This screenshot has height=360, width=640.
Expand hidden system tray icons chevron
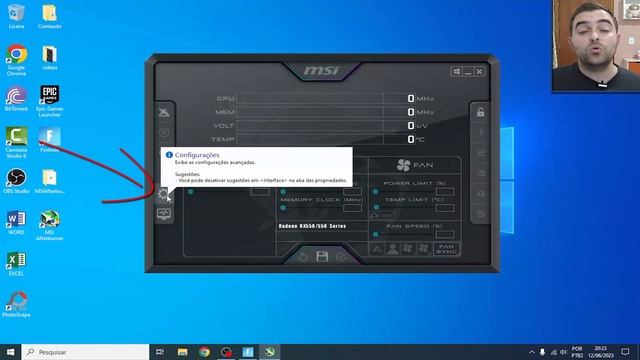pyautogui.click(x=531, y=352)
